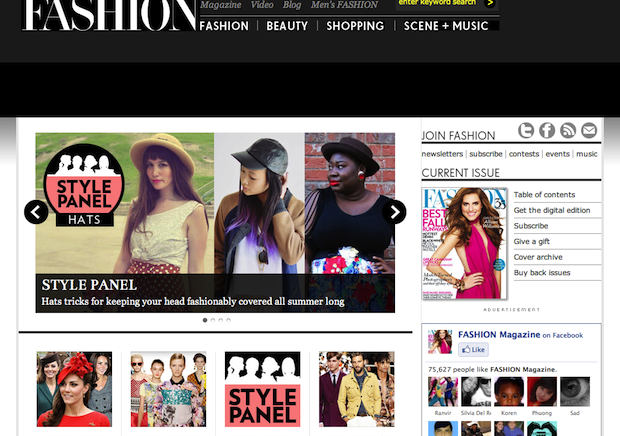
Task: Click Get the digital edition
Action: (x=552, y=210)
